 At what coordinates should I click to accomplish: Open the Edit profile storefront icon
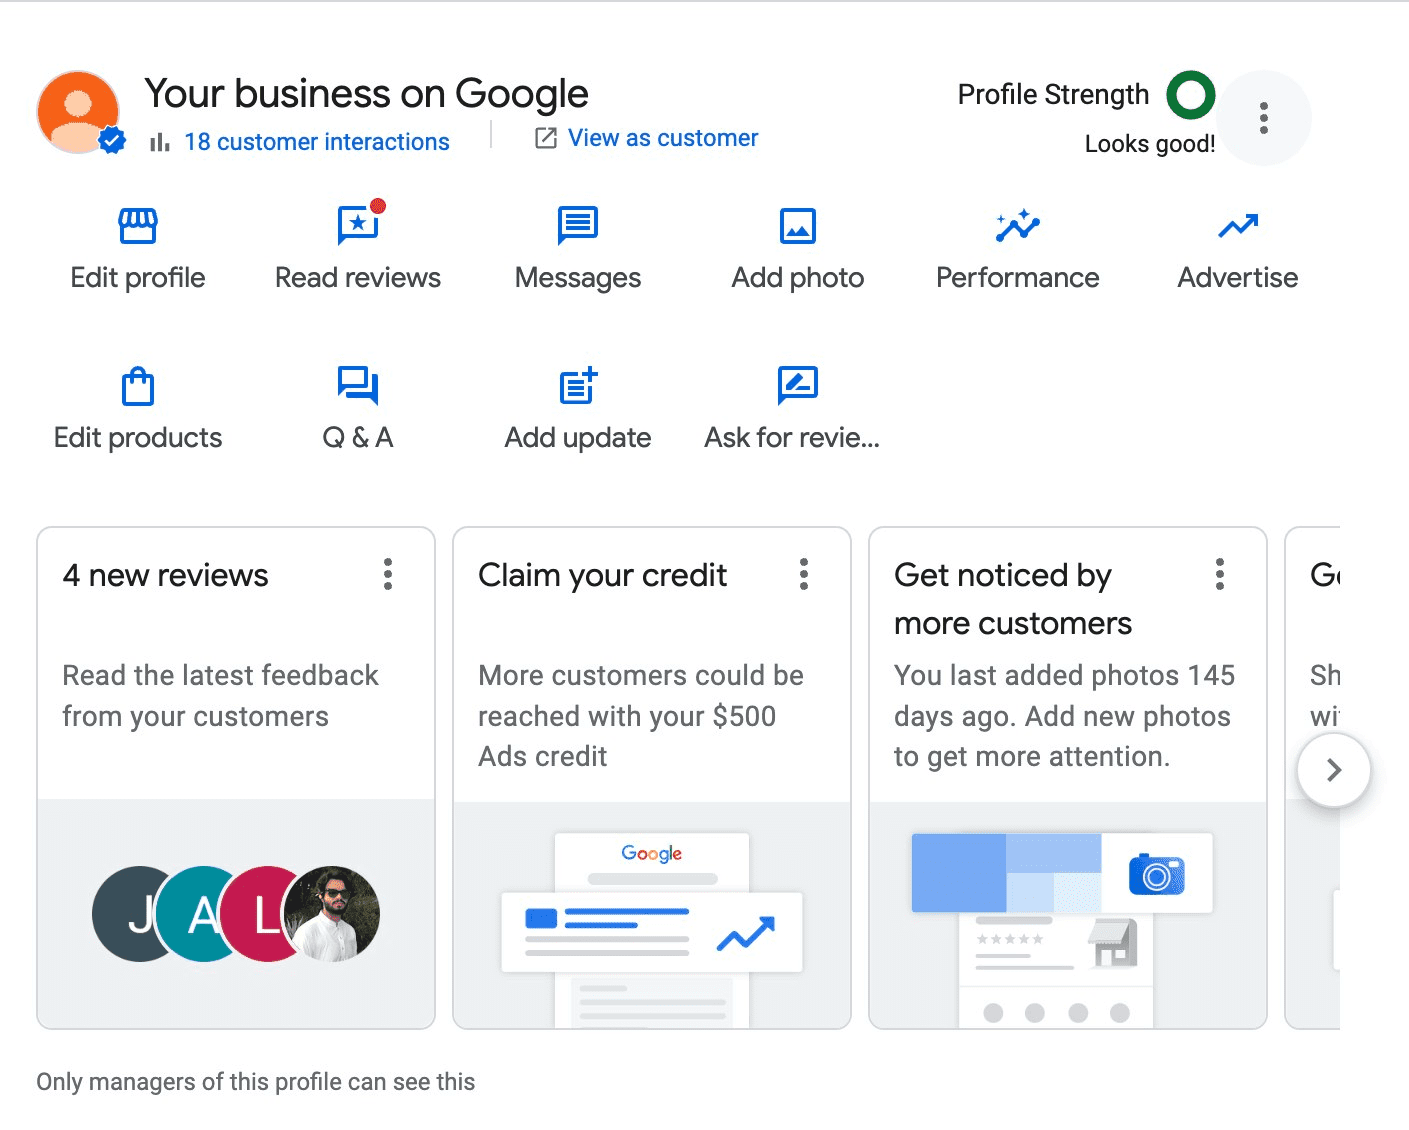tap(138, 227)
